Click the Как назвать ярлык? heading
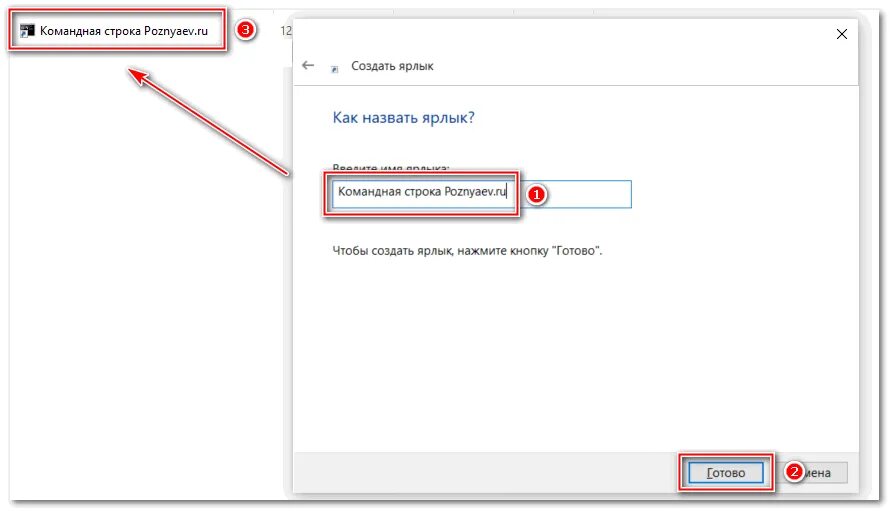 pos(403,118)
